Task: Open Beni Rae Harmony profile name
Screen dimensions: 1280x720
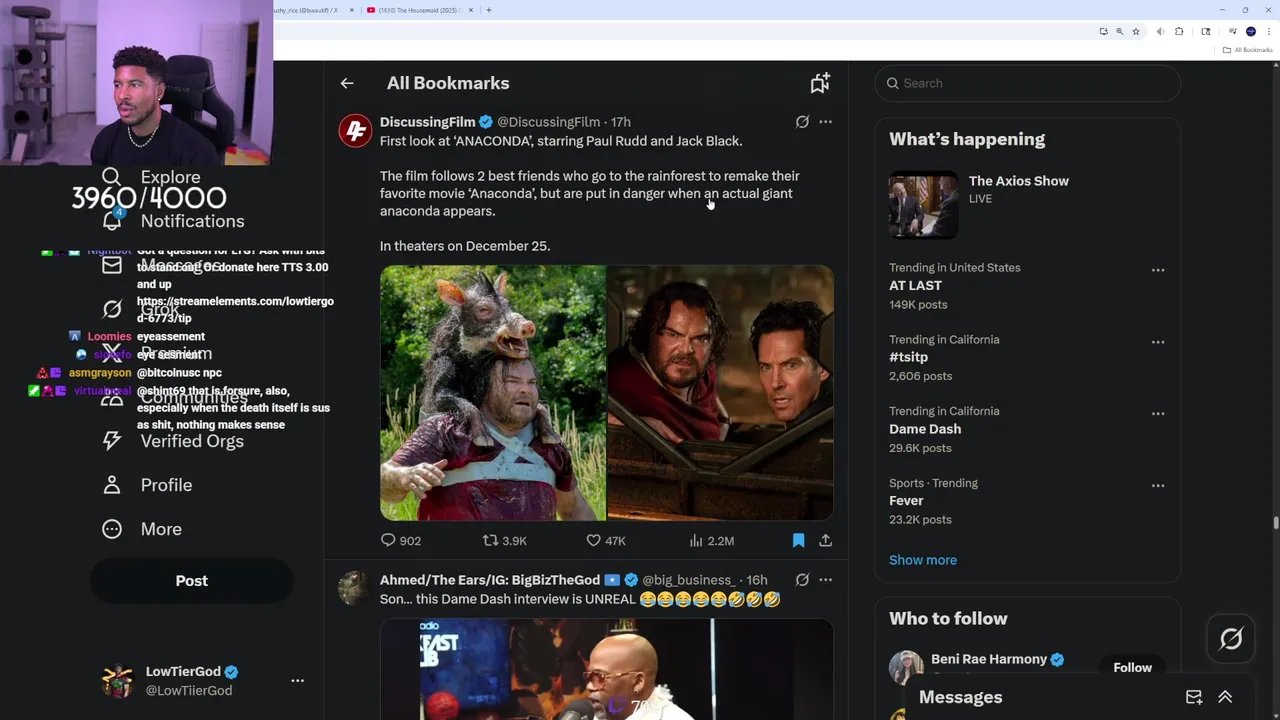Action: [989, 659]
